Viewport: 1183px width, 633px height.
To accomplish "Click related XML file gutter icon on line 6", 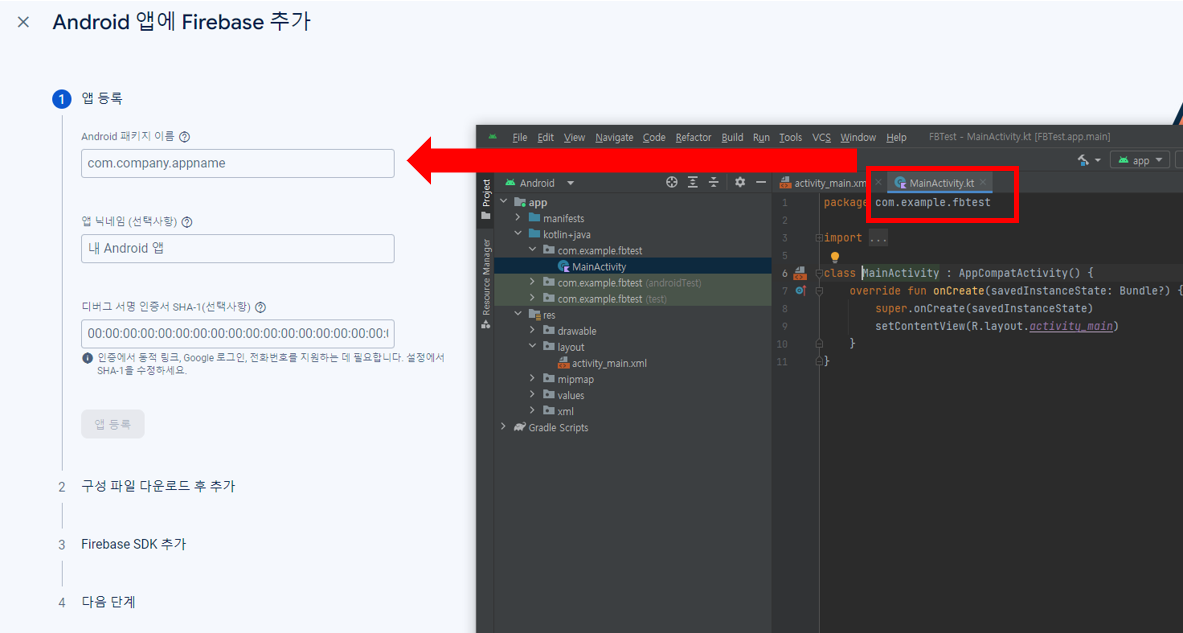I will pos(800,273).
